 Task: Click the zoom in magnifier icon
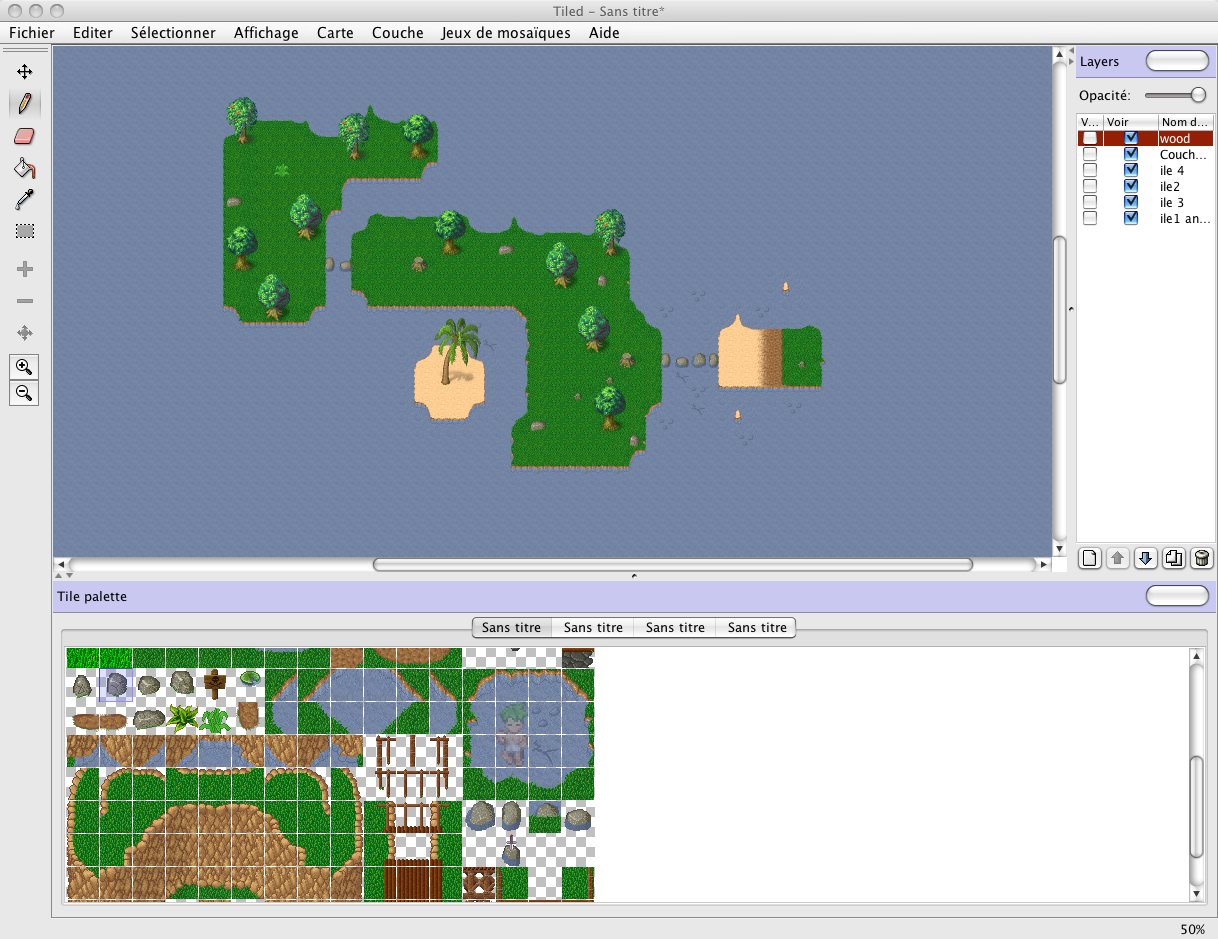[x=25, y=366]
